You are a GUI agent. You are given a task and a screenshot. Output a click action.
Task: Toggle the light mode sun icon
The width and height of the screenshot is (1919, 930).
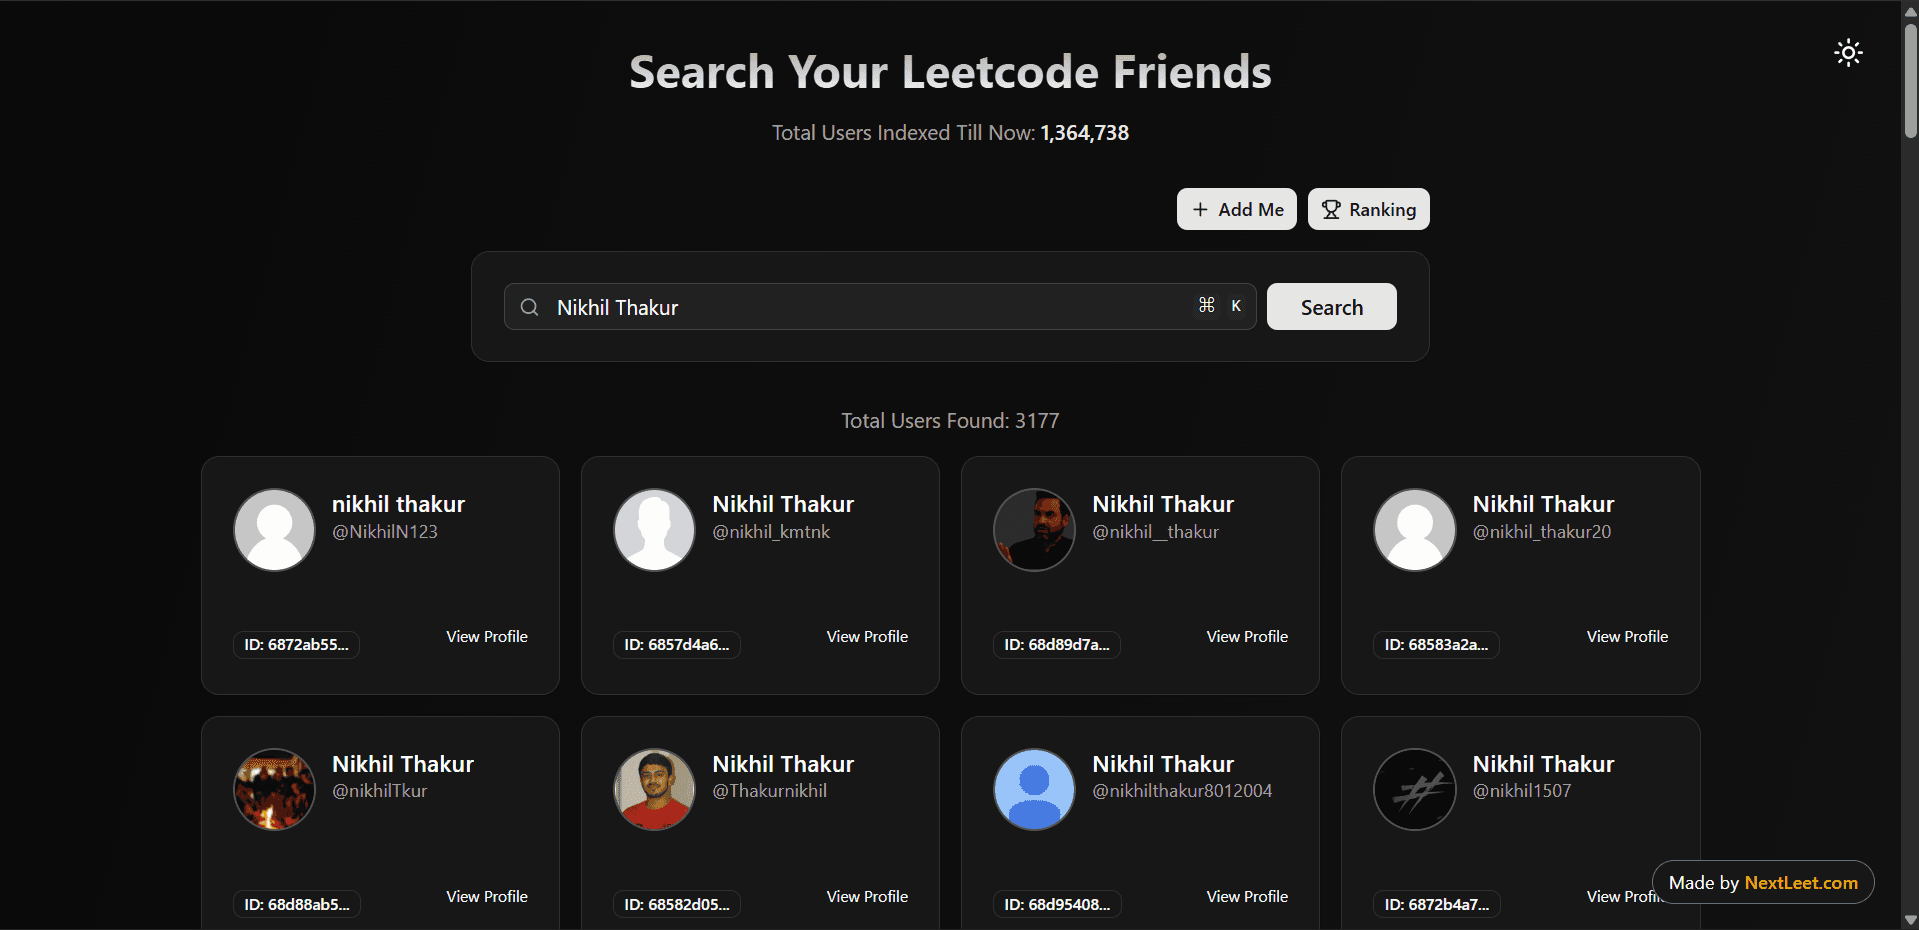(1847, 52)
